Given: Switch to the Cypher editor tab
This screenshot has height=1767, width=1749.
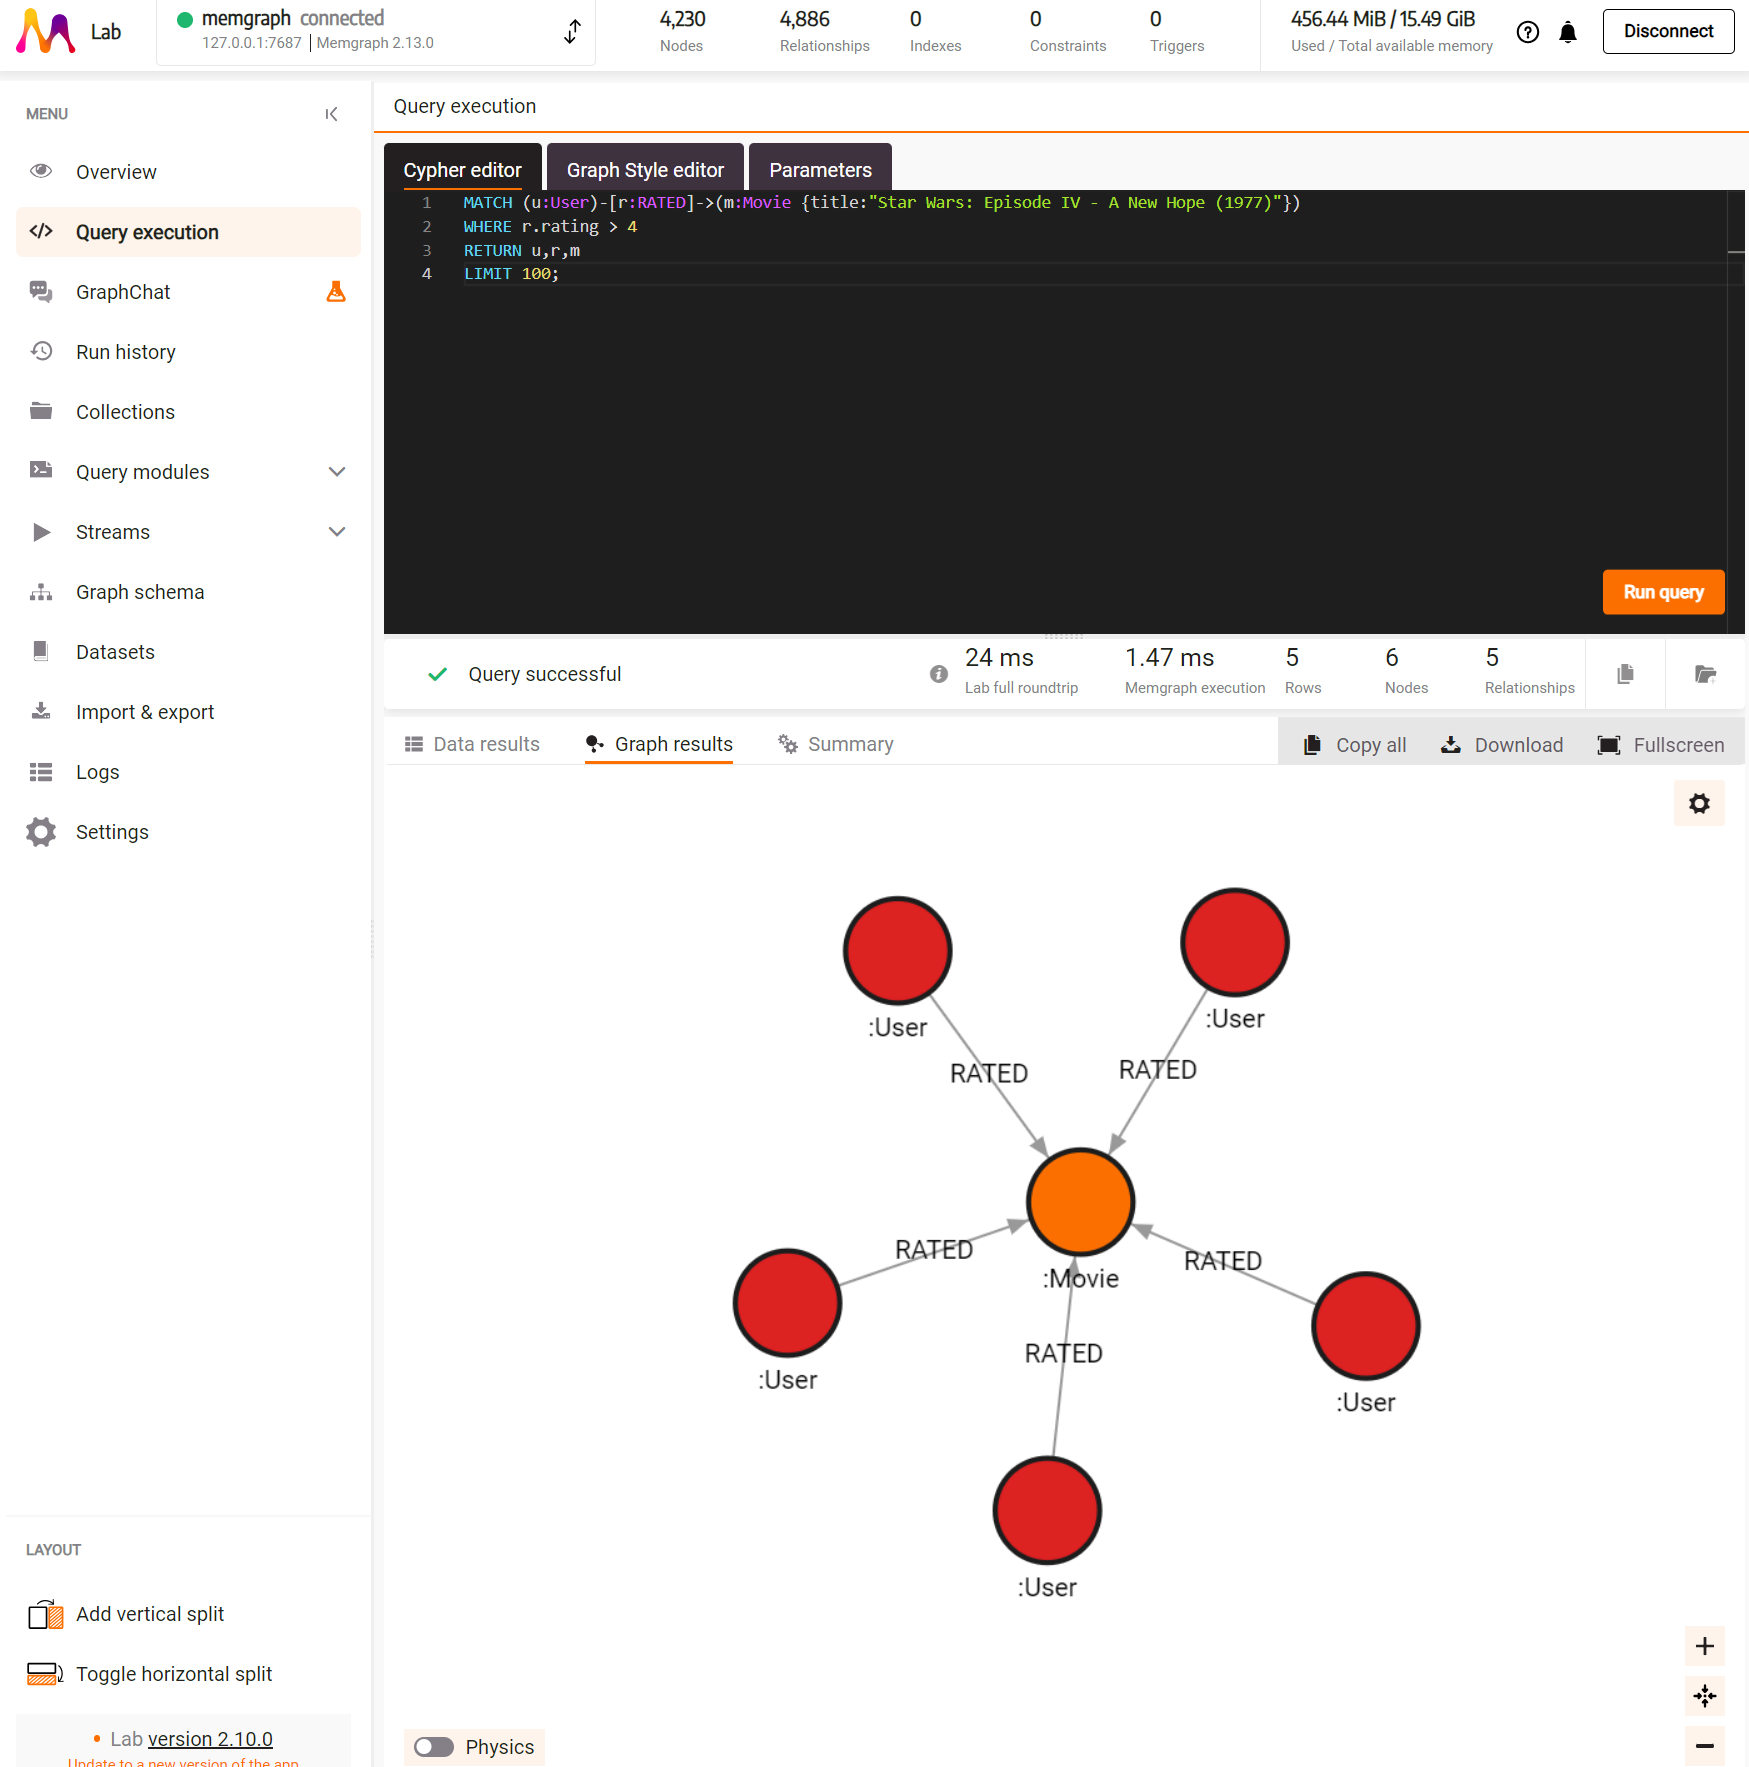Looking at the screenshot, I should click(463, 169).
